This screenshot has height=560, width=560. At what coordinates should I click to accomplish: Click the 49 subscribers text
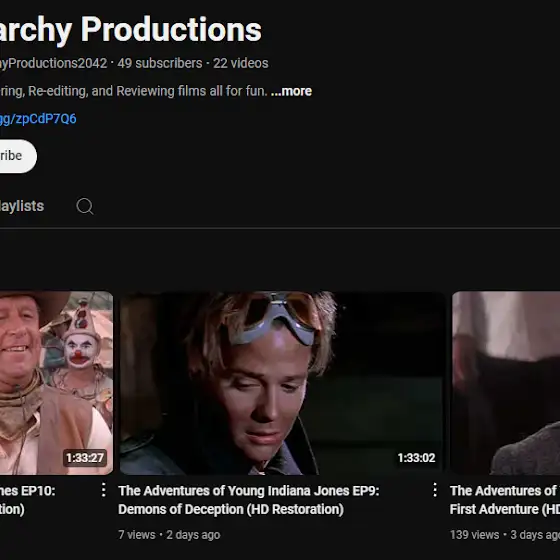point(160,63)
